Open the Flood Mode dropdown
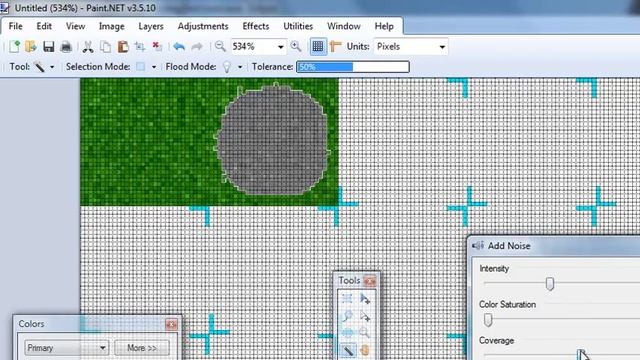The image size is (640, 360). tap(240, 67)
